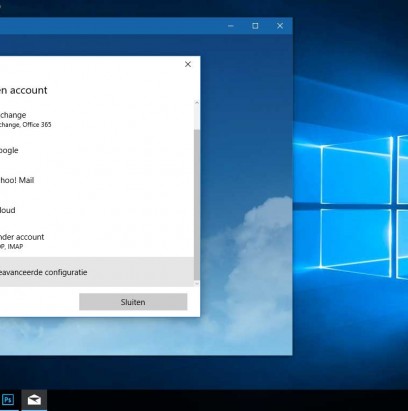Click scrollbar track above the thumb
Image resolution: width=408 pixels, height=411 pixels.
click(197, 118)
